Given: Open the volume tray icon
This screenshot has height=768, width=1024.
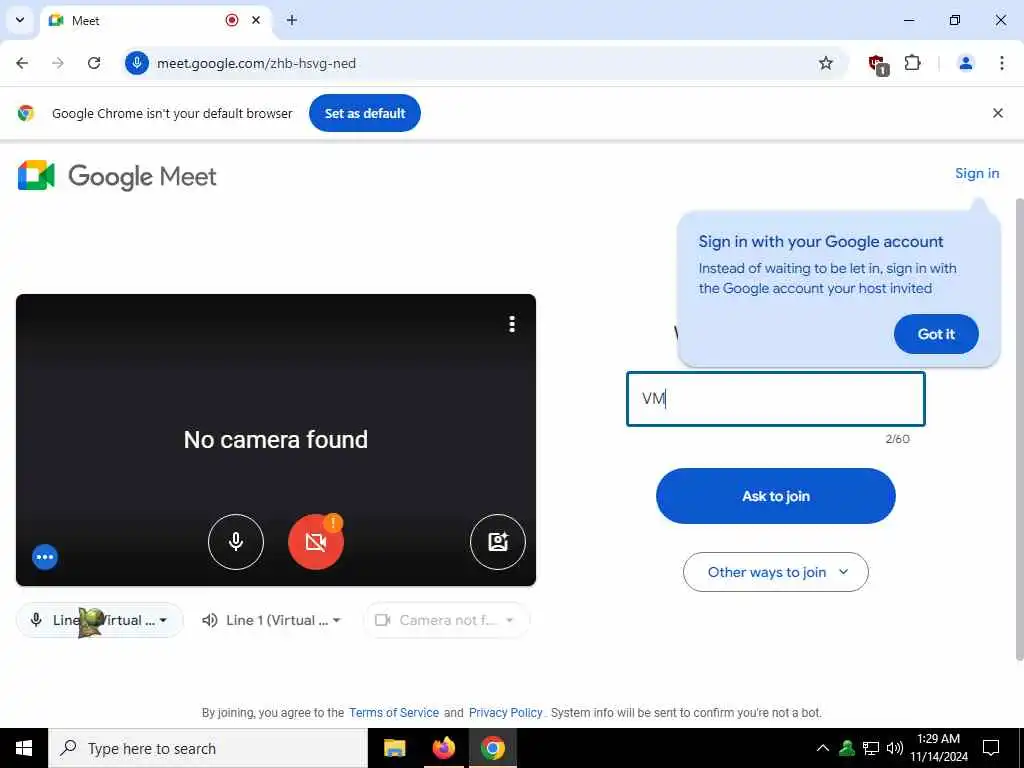Looking at the screenshot, I should point(894,748).
